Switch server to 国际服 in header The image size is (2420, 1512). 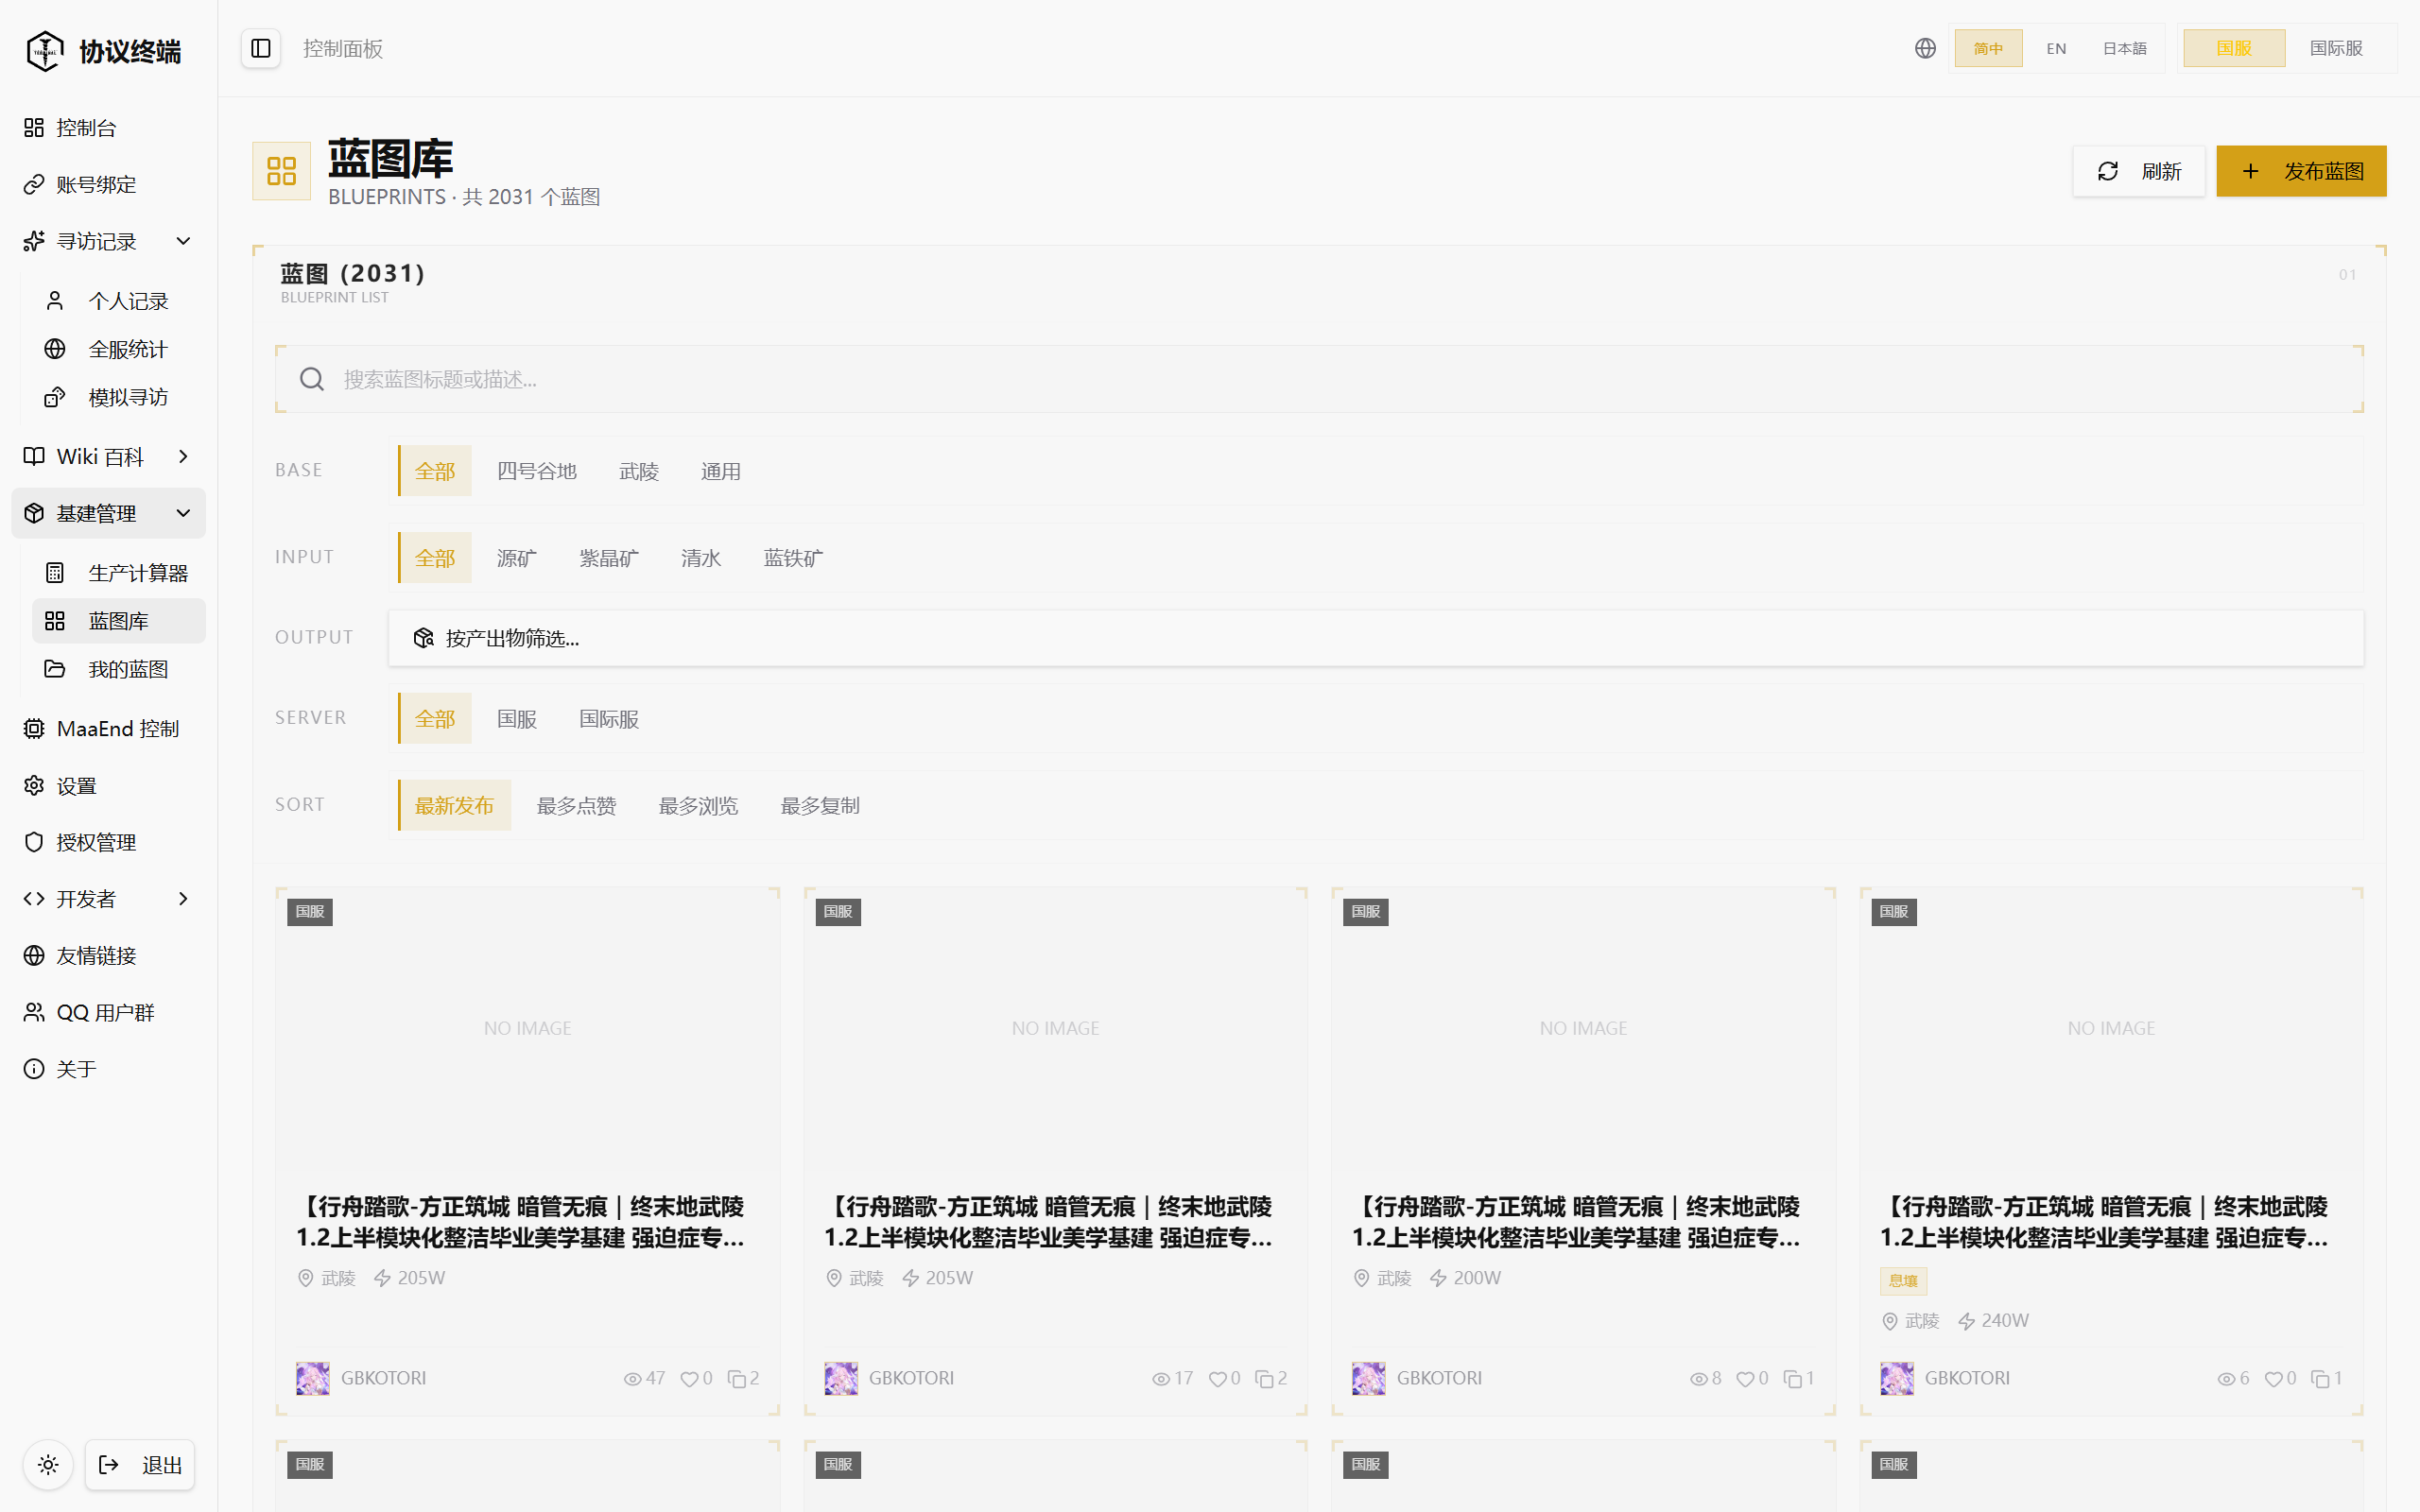pyautogui.click(x=2336, y=48)
